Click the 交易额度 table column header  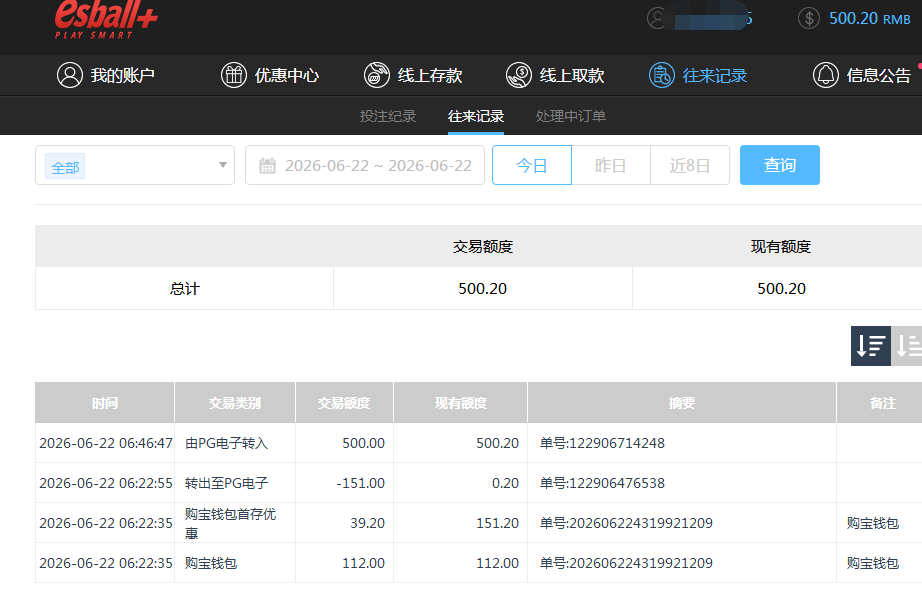pyautogui.click(x=344, y=403)
